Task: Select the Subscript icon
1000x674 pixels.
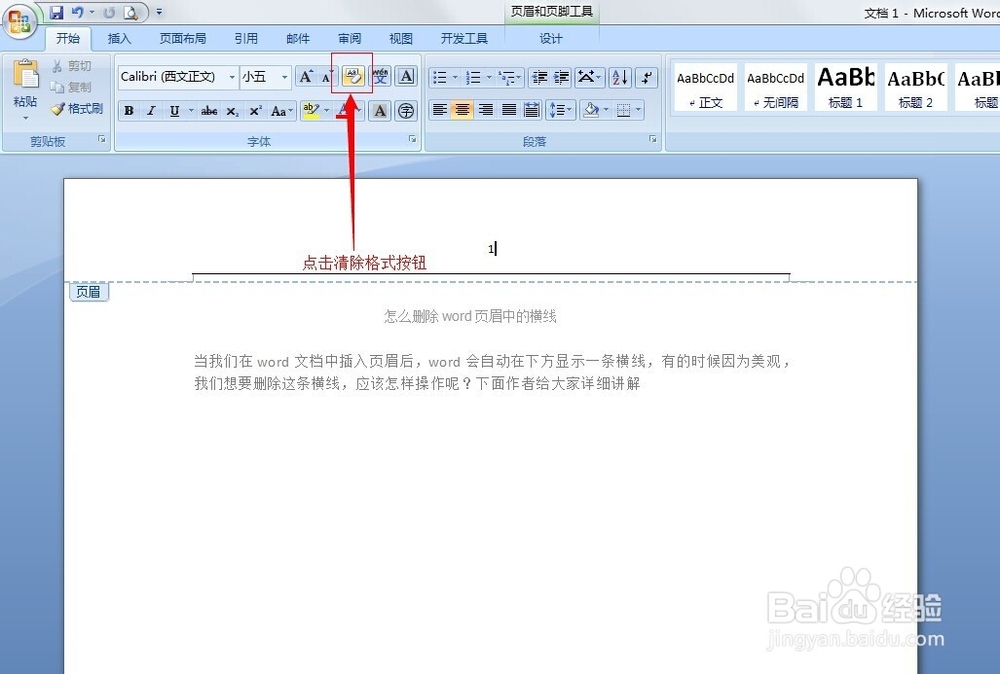Action: [x=231, y=110]
